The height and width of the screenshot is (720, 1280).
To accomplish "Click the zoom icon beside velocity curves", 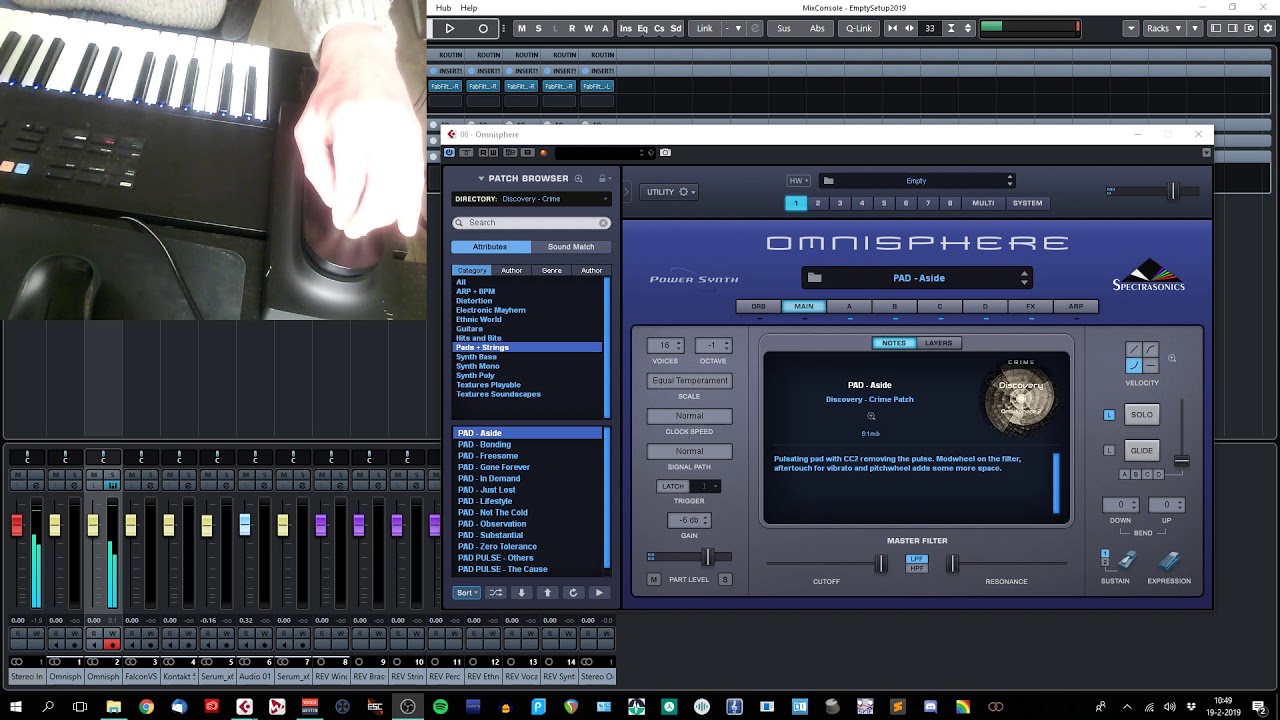I will [x=1172, y=358].
